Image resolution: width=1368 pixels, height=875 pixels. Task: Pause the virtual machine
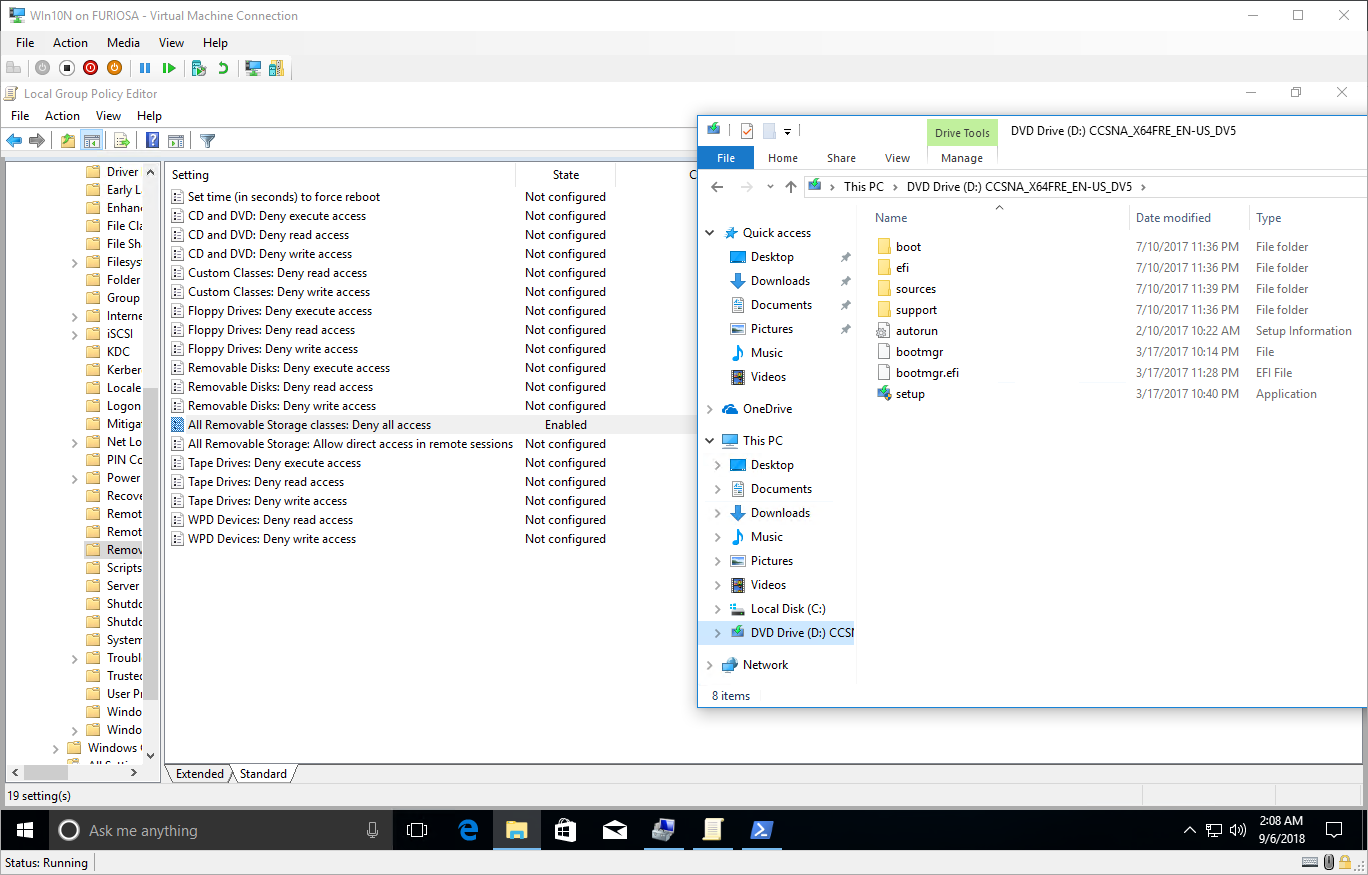point(145,68)
